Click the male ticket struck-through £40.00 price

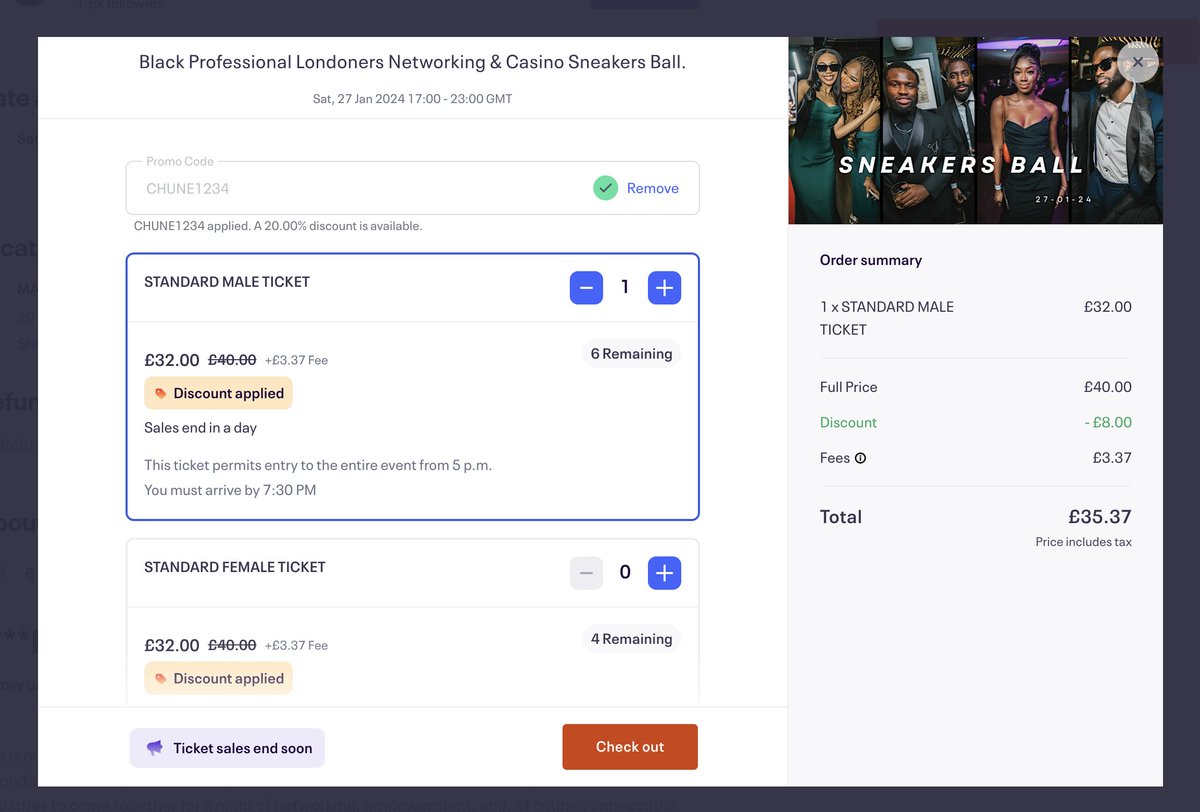[232, 360]
